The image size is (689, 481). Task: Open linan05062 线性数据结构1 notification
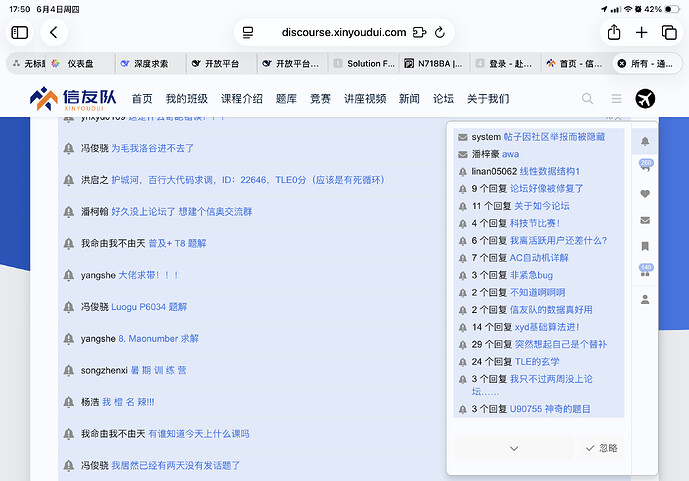pyautogui.click(x=539, y=171)
